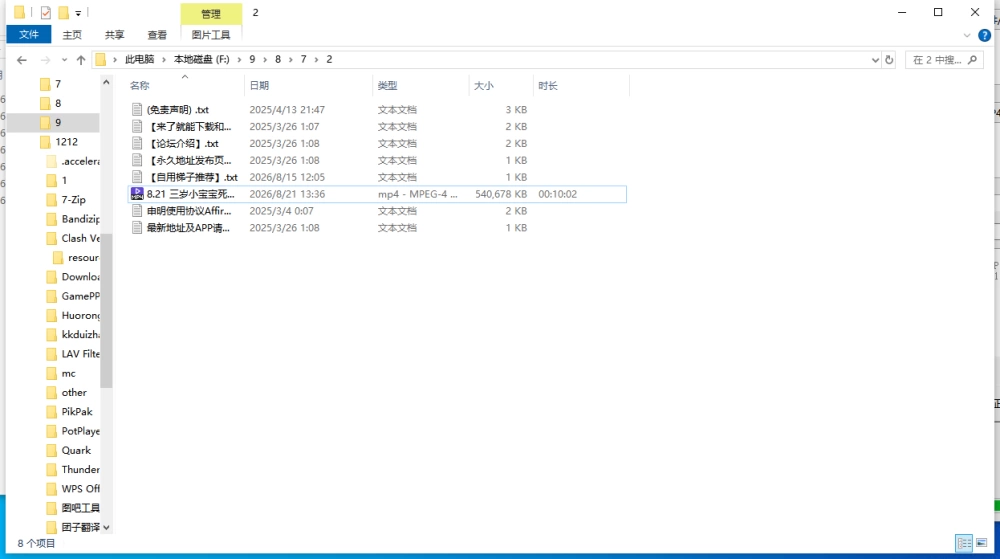The image size is (1000, 559).
Task: Click 此电脑 in the address breadcrumb
Action: [x=140, y=59]
